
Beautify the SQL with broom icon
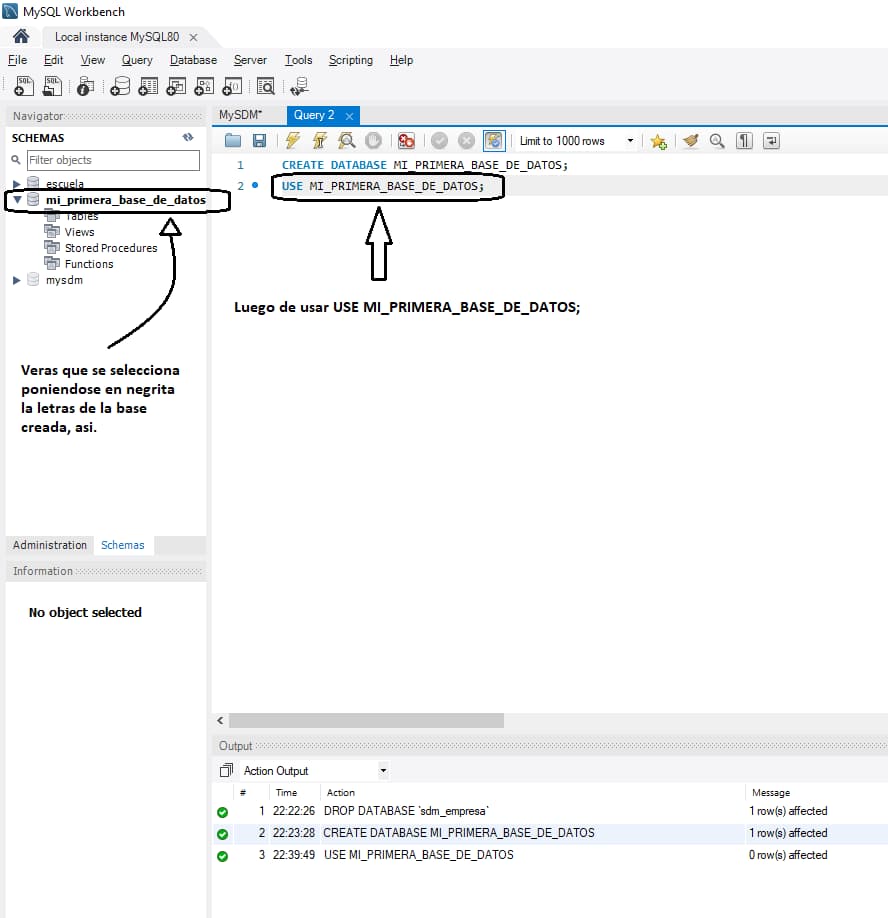click(x=691, y=141)
